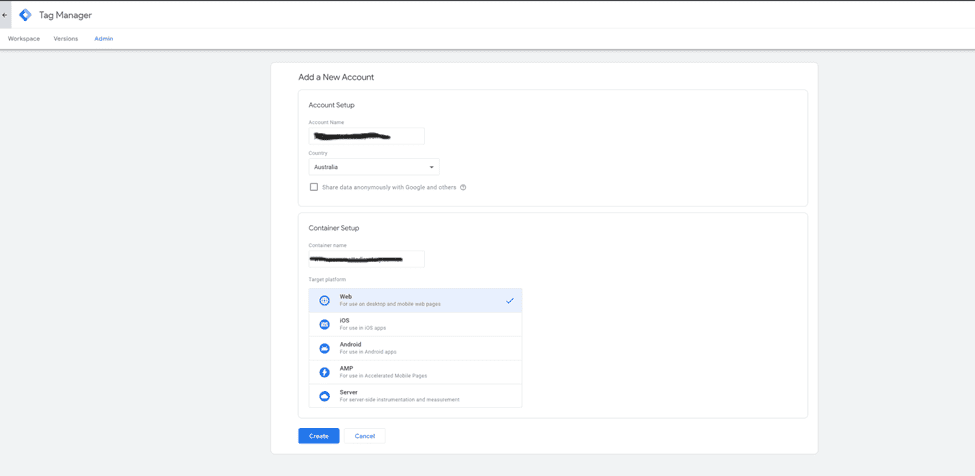Screen dimensions: 975x476
Task: Click the Cancel button
Action: click(365, 436)
